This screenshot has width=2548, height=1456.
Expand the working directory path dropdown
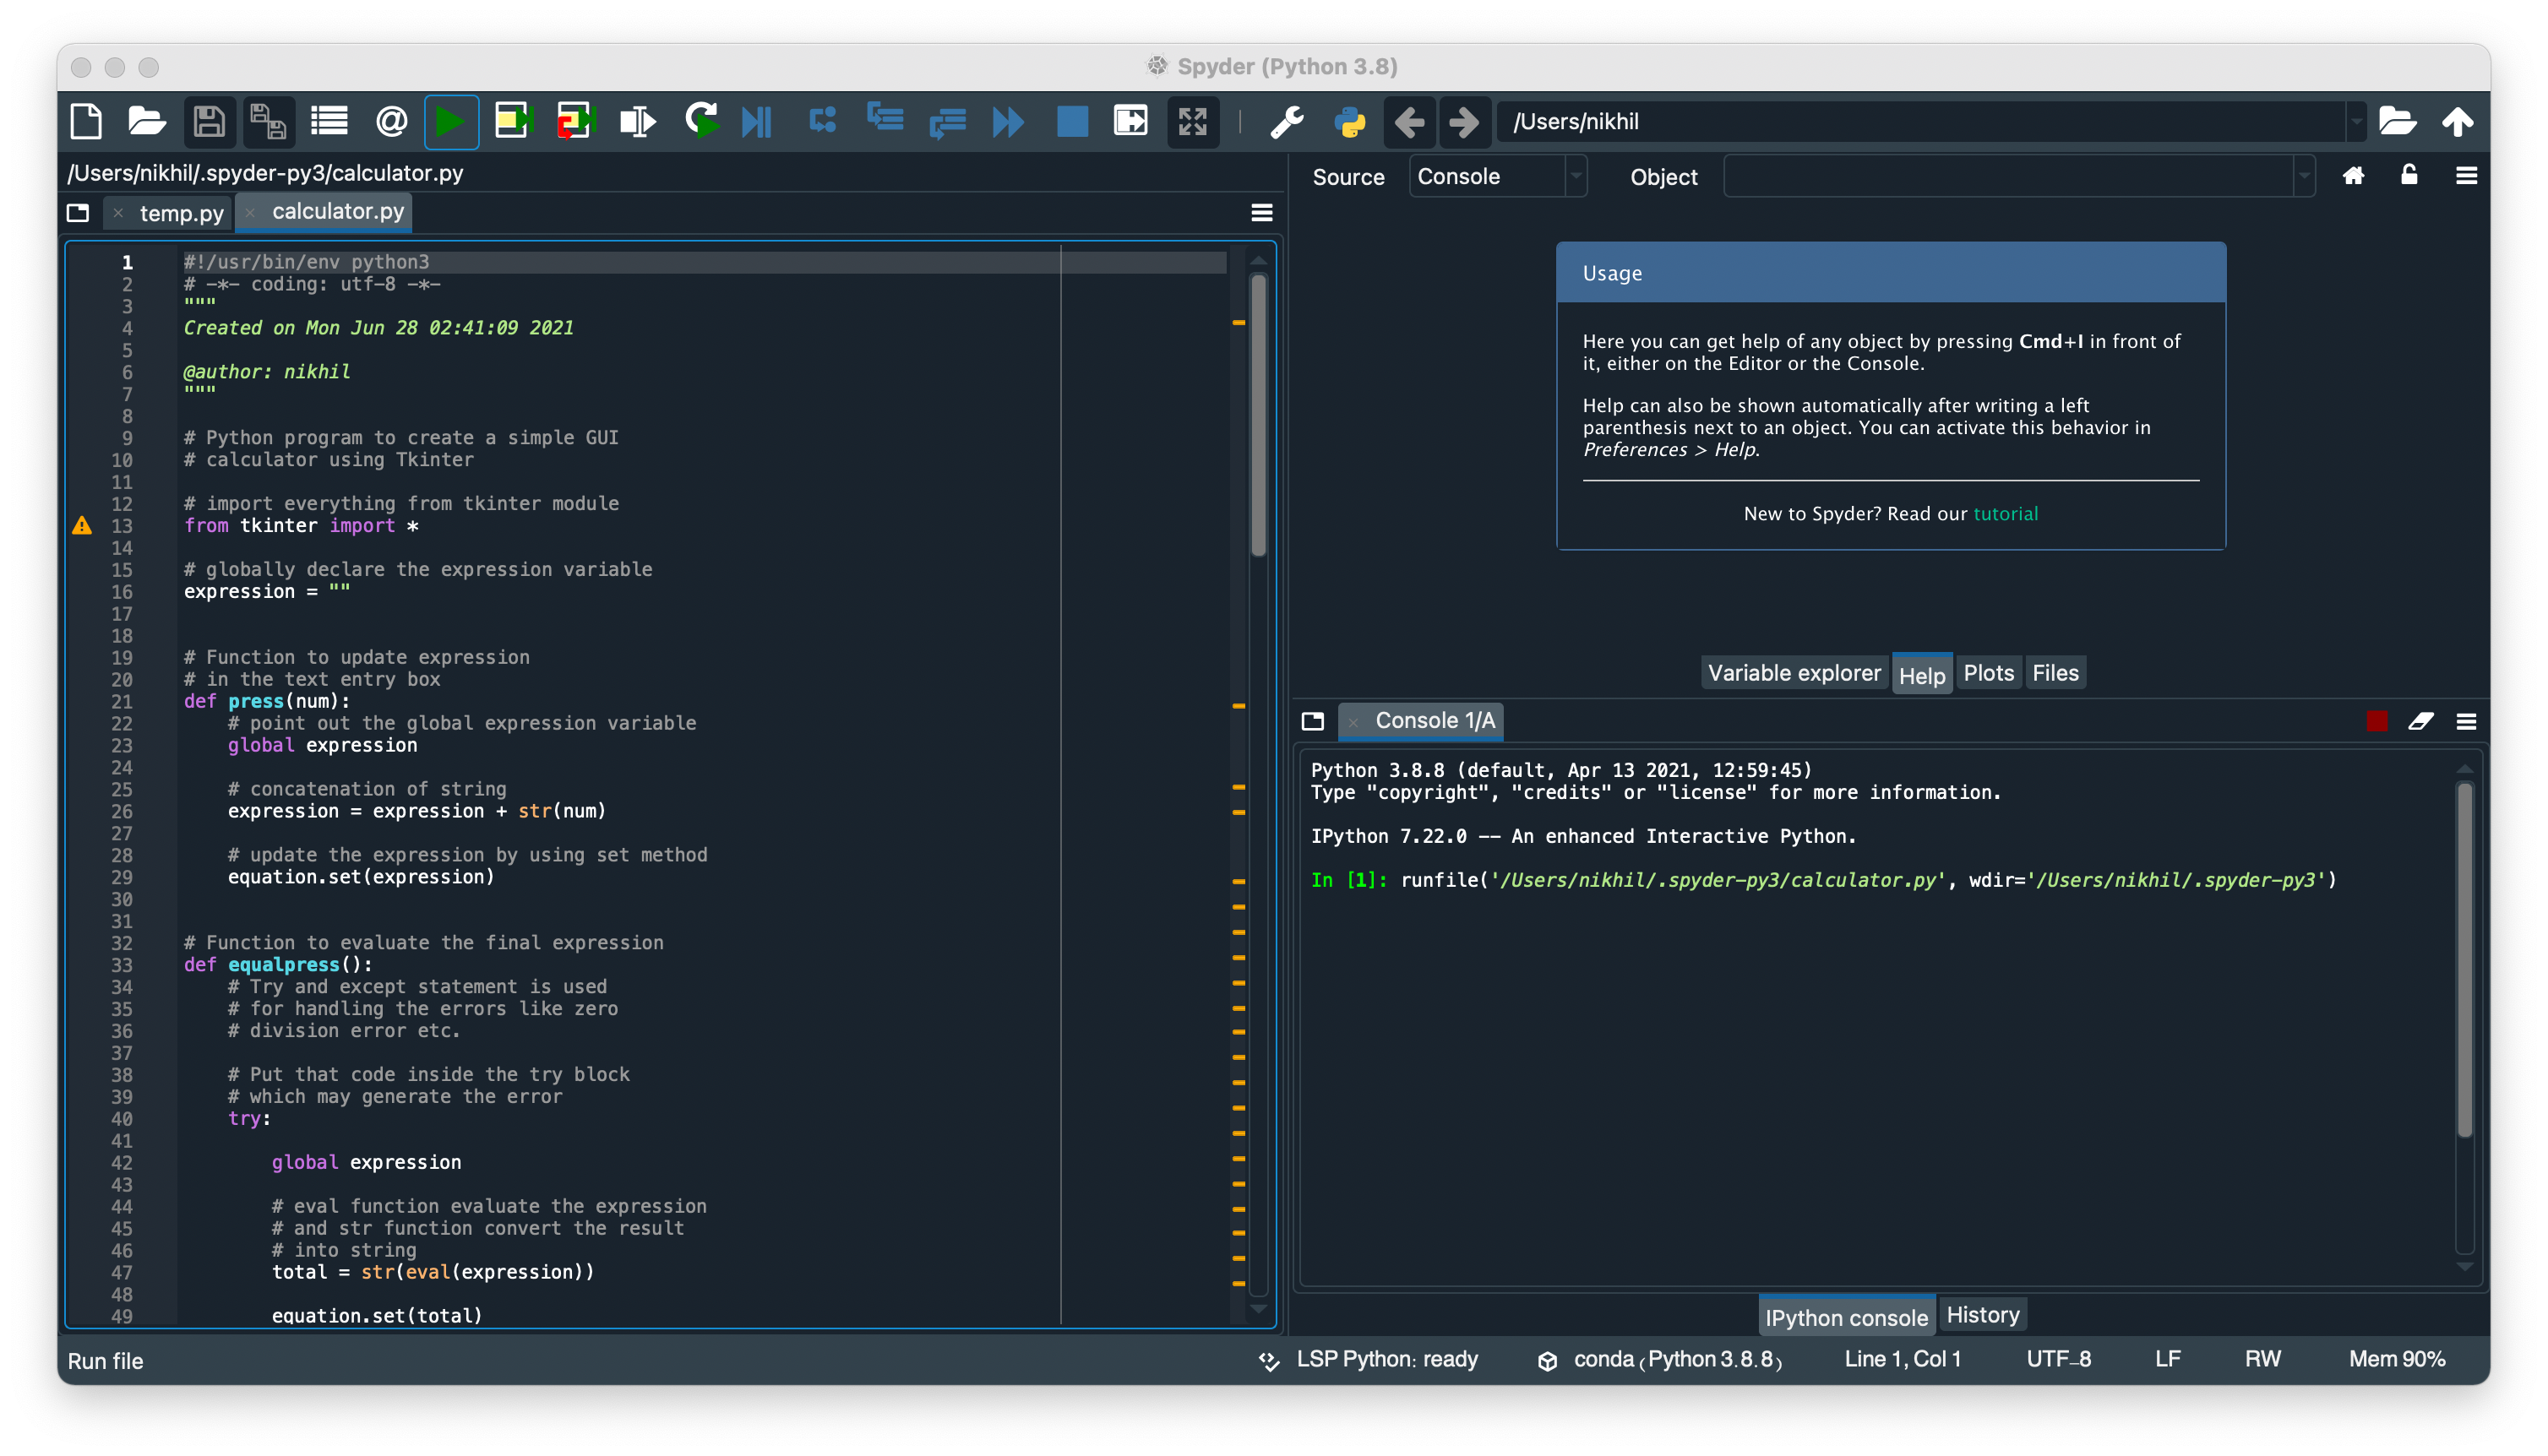click(x=2356, y=122)
